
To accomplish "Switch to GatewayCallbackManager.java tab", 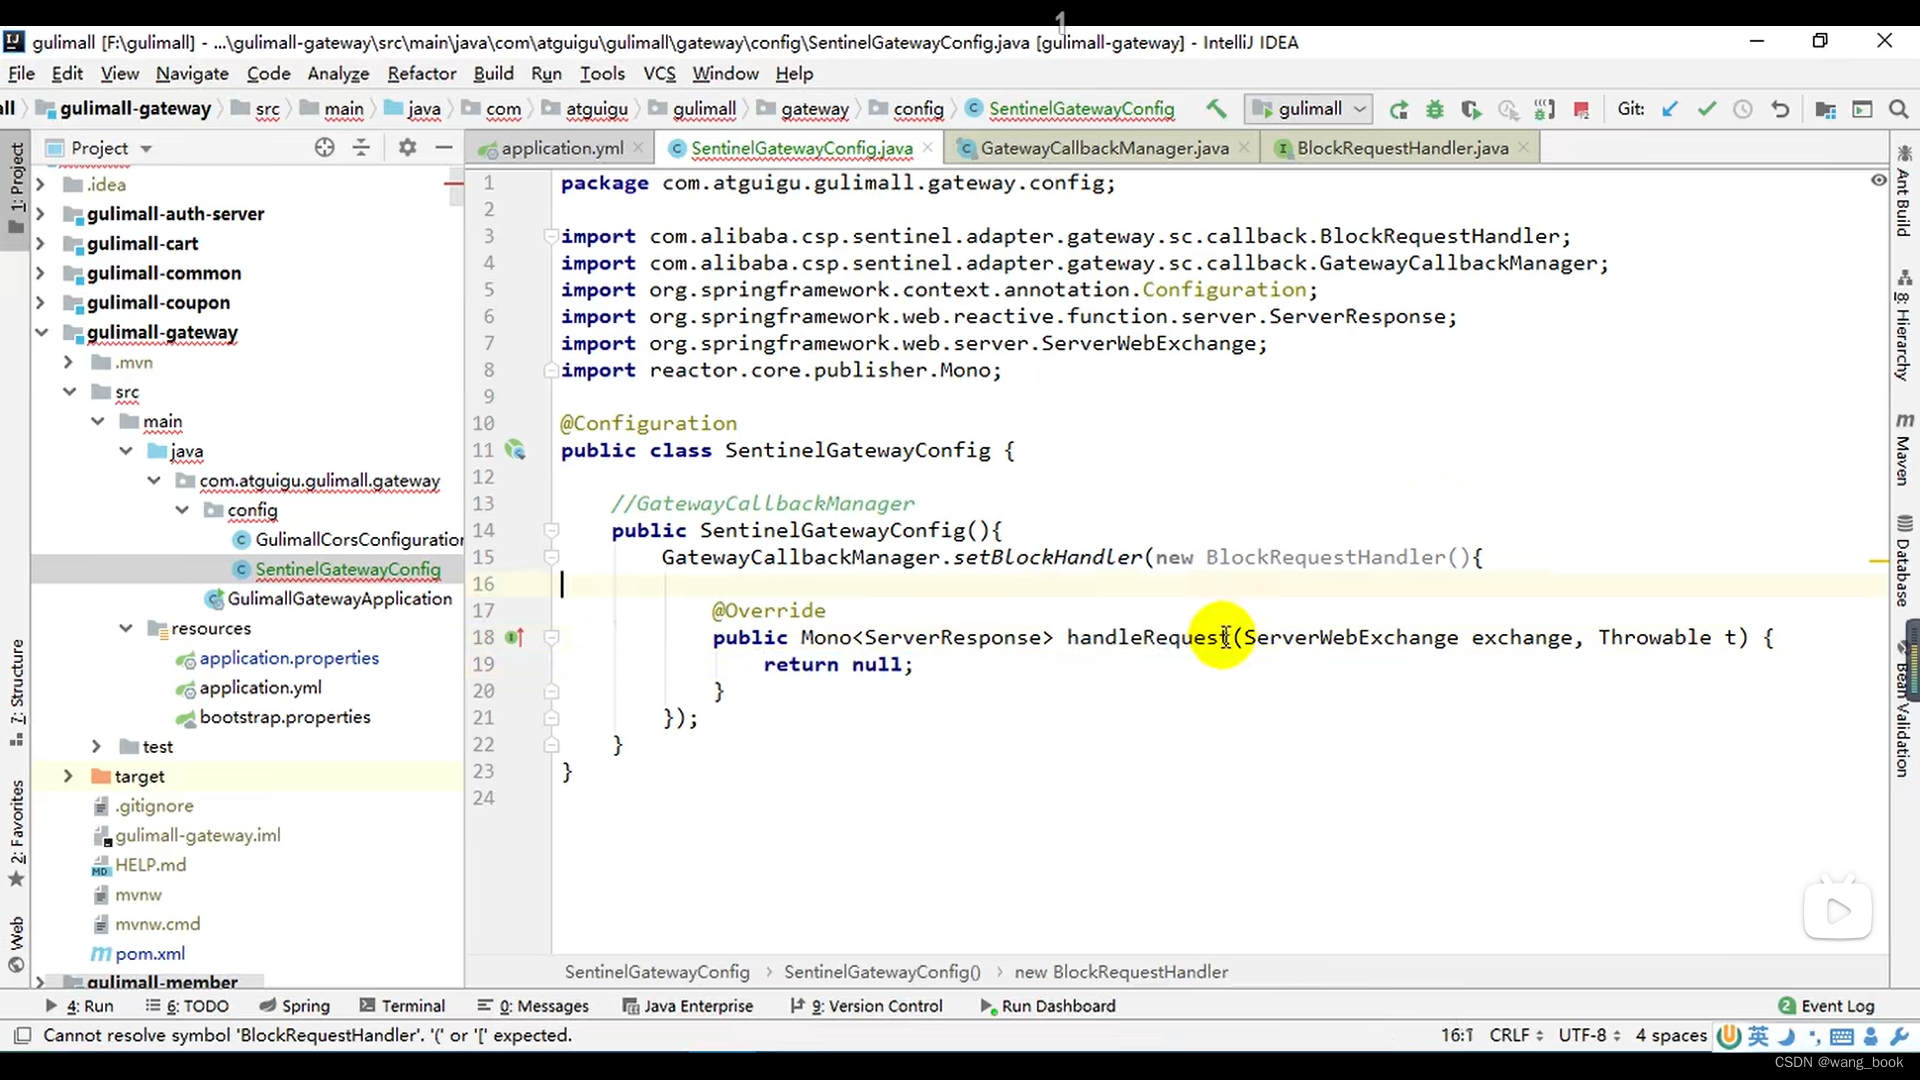I will click(1103, 148).
